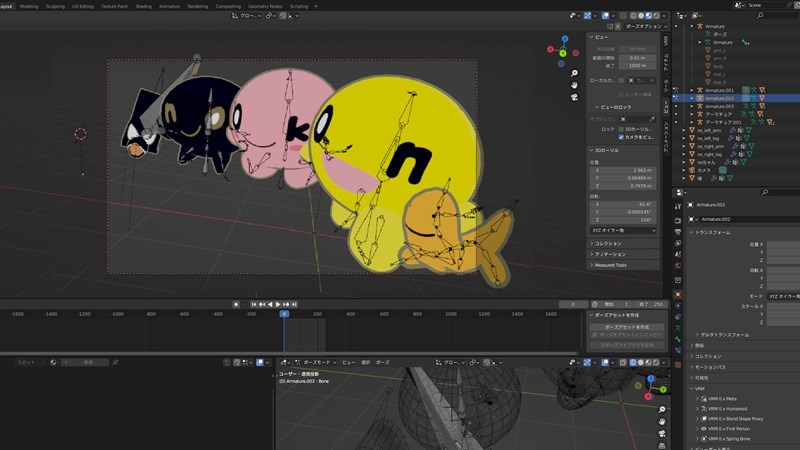
Task: Open the orange Object properties tab
Action: (x=678, y=294)
